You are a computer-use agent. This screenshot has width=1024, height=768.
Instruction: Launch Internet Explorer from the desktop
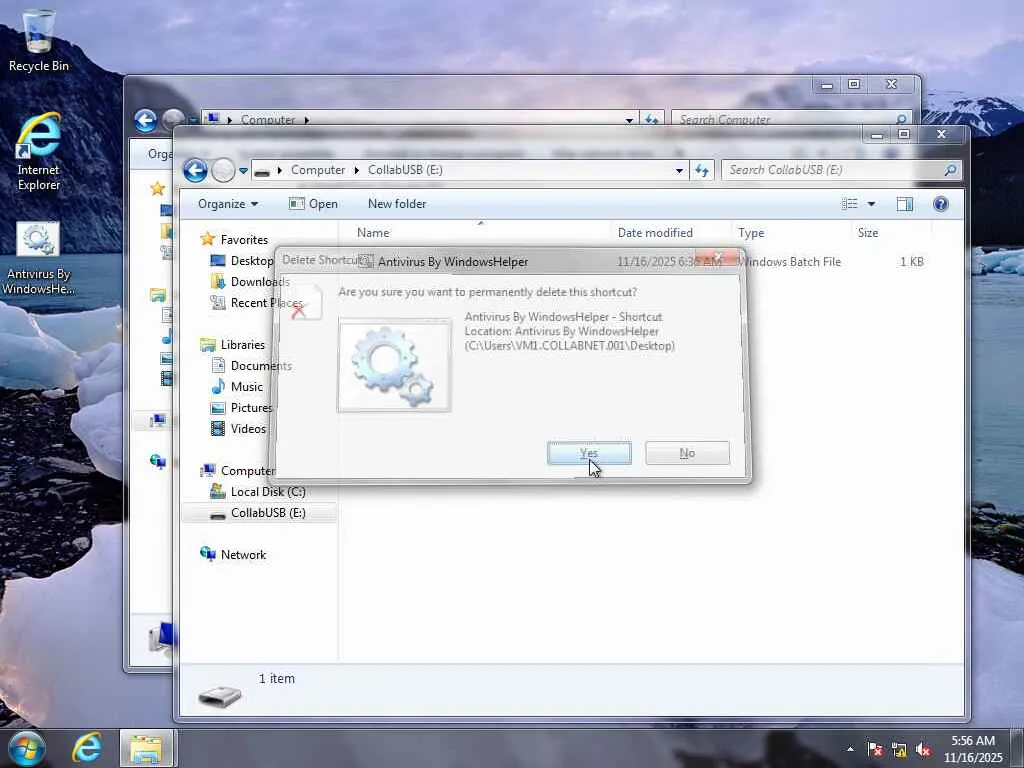[39, 152]
